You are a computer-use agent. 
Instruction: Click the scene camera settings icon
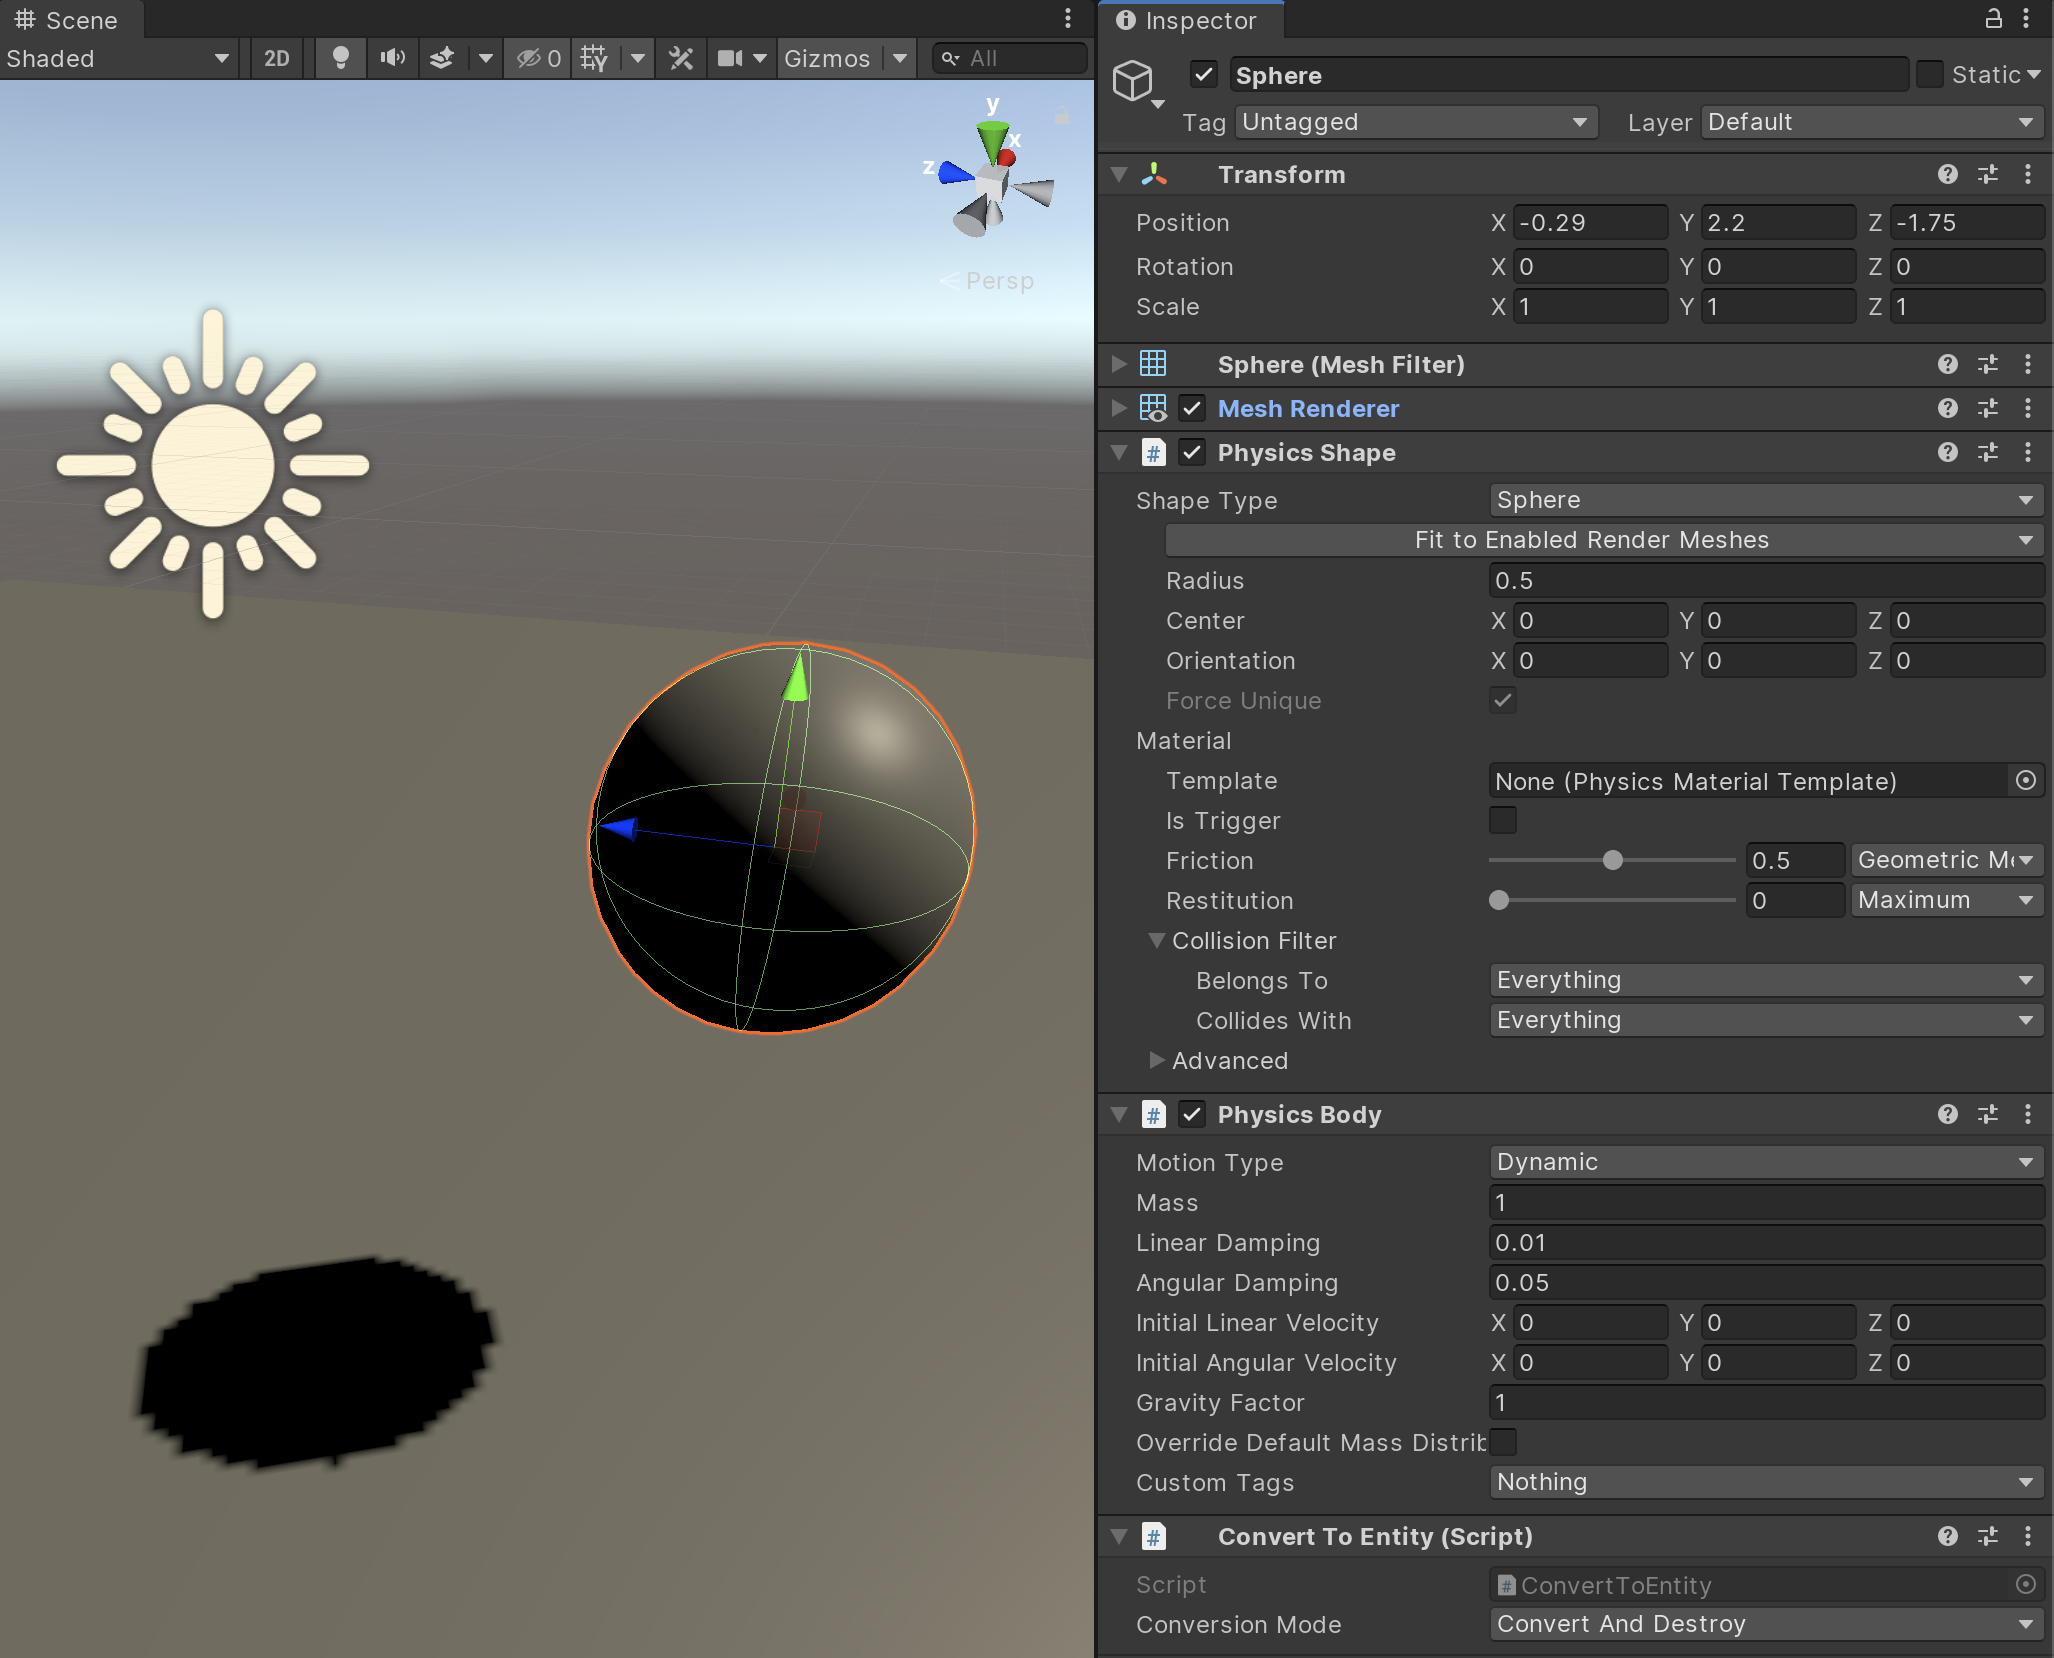click(x=730, y=58)
